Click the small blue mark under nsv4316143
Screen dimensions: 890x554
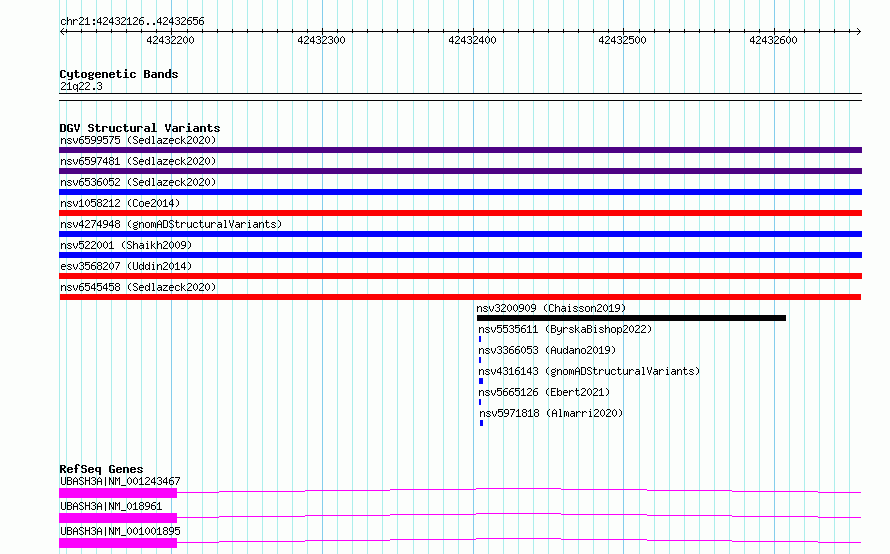click(481, 381)
